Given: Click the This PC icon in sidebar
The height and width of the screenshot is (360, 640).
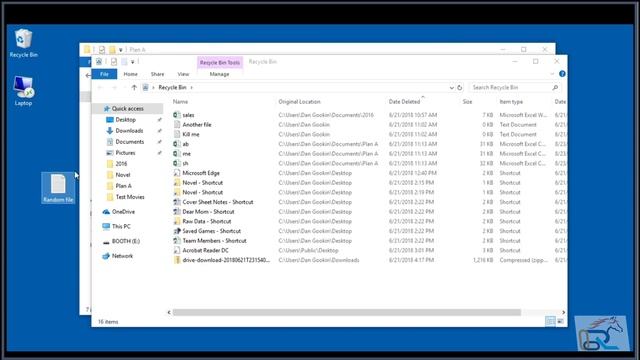Looking at the screenshot, I should point(106,226).
